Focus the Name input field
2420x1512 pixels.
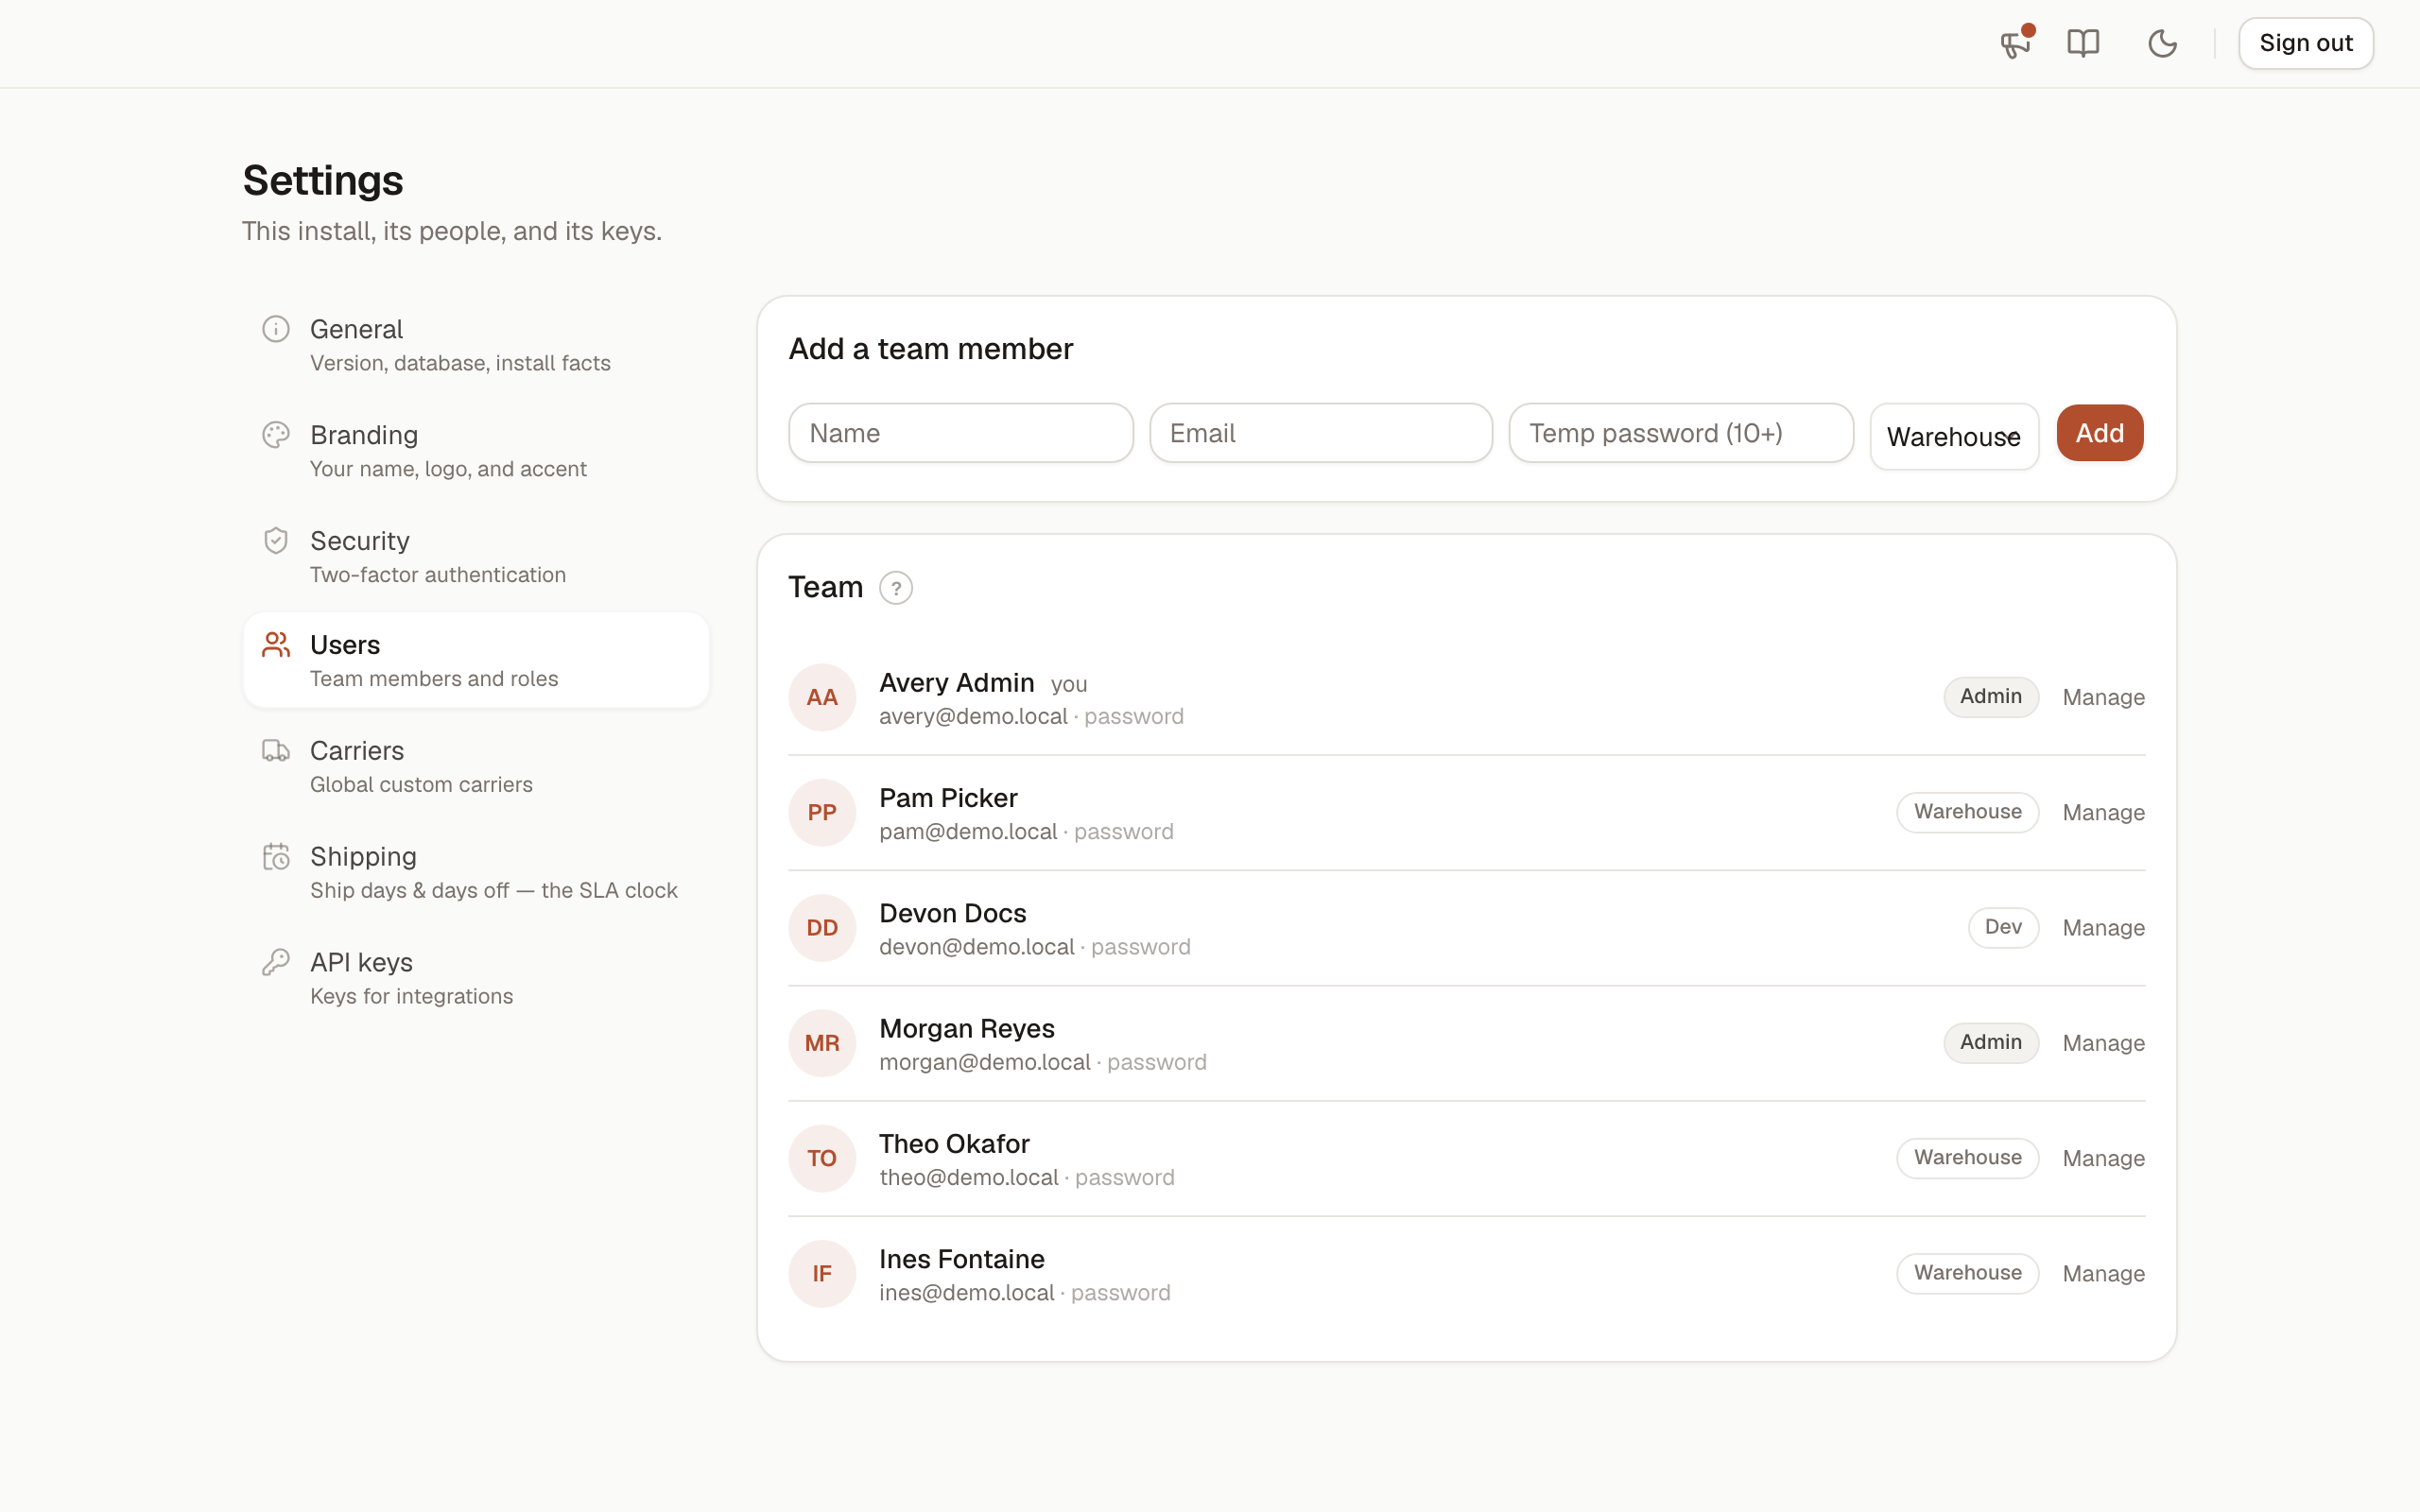coord(961,433)
